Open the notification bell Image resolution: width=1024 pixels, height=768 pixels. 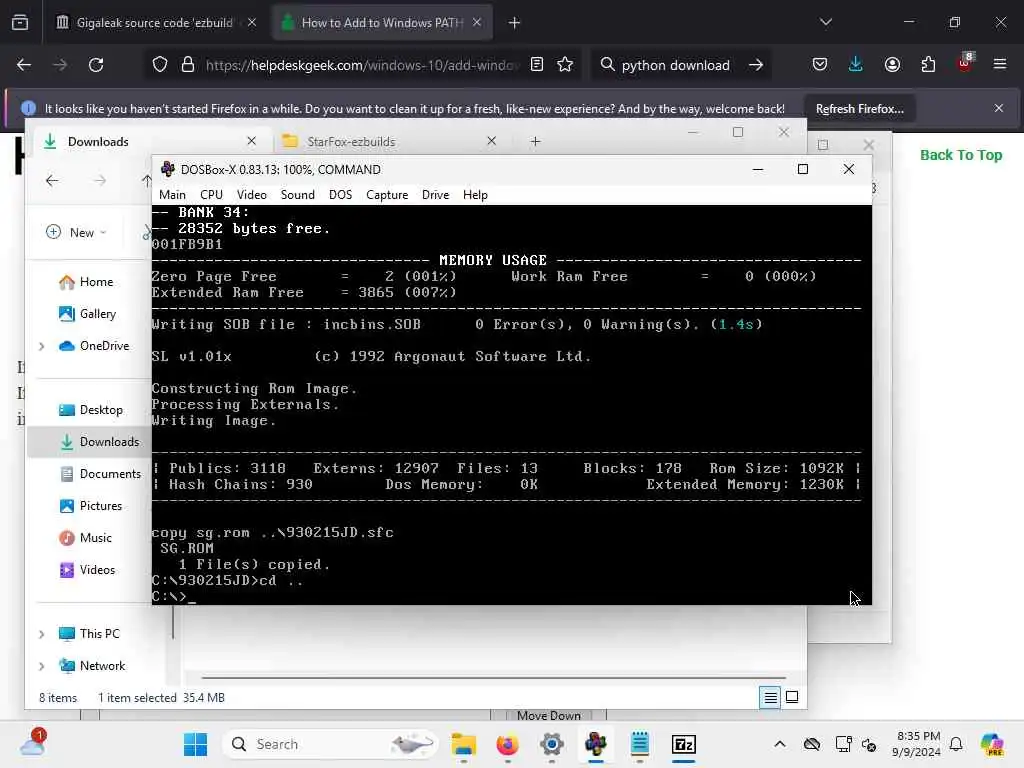[956, 744]
